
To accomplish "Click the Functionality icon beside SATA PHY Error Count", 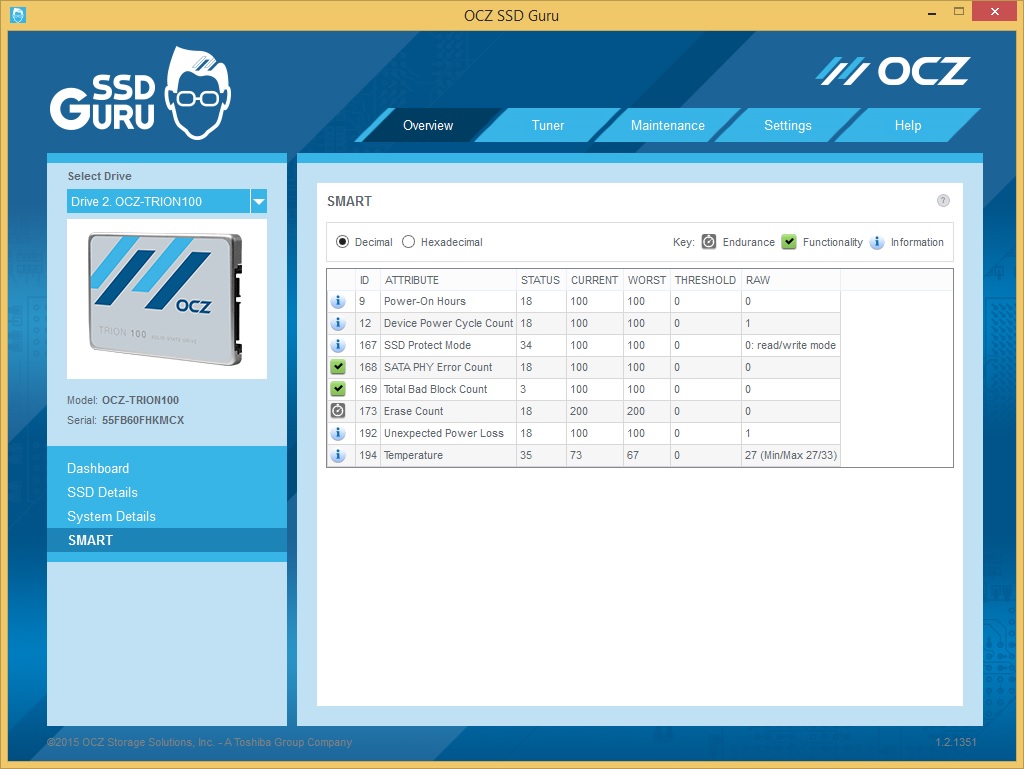I will (338, 367).
